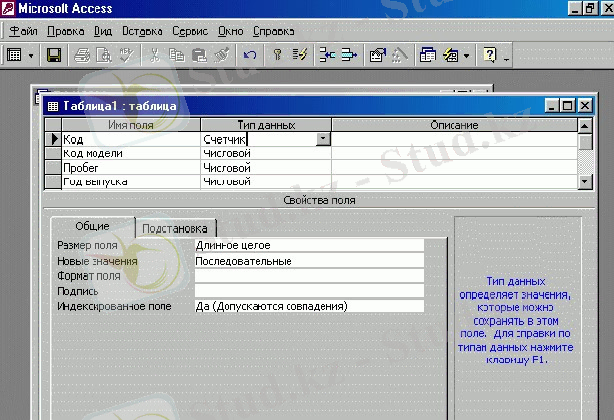
Task: Expand the New Object dropdown arrow
Action: tap(466, 55)
